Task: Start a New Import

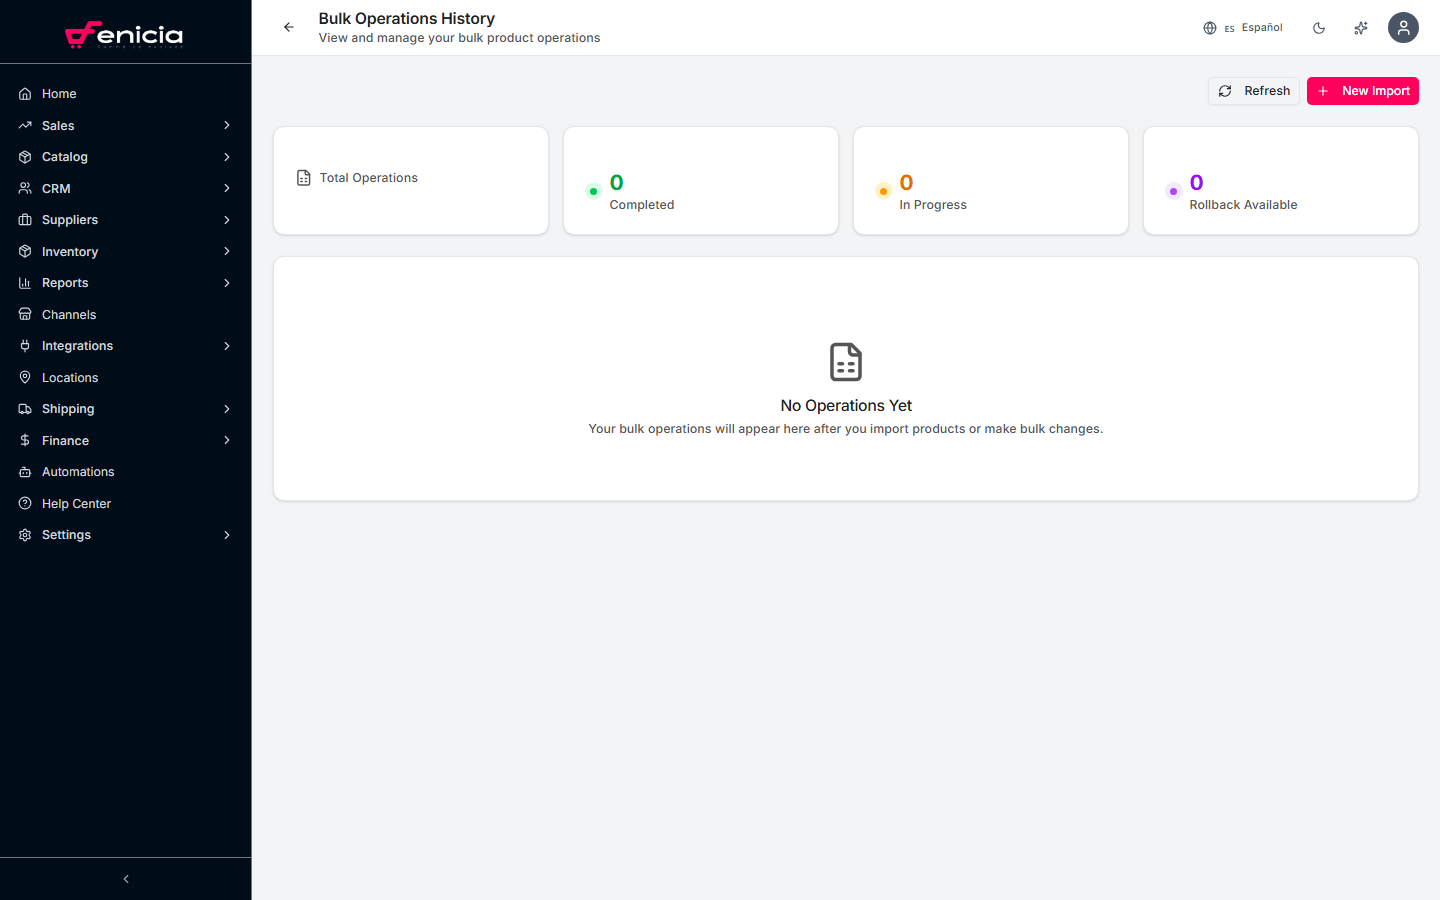Action: tap(1362, 91)
